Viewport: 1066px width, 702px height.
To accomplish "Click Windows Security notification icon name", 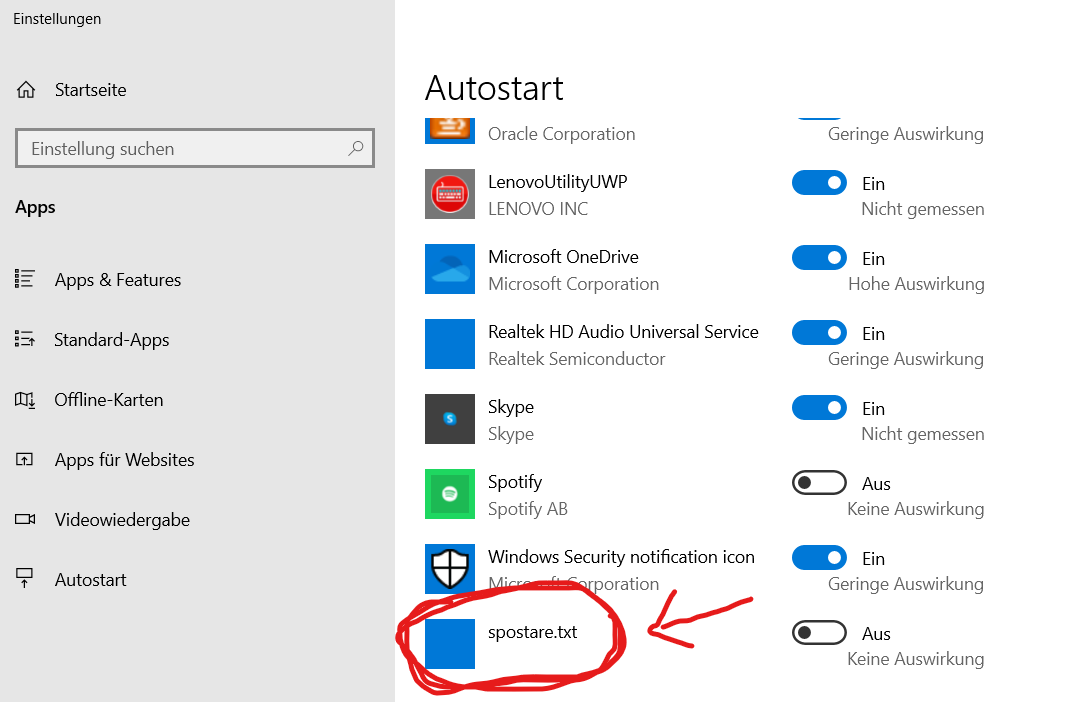I will pyautogui.click(x=621, y=557).
